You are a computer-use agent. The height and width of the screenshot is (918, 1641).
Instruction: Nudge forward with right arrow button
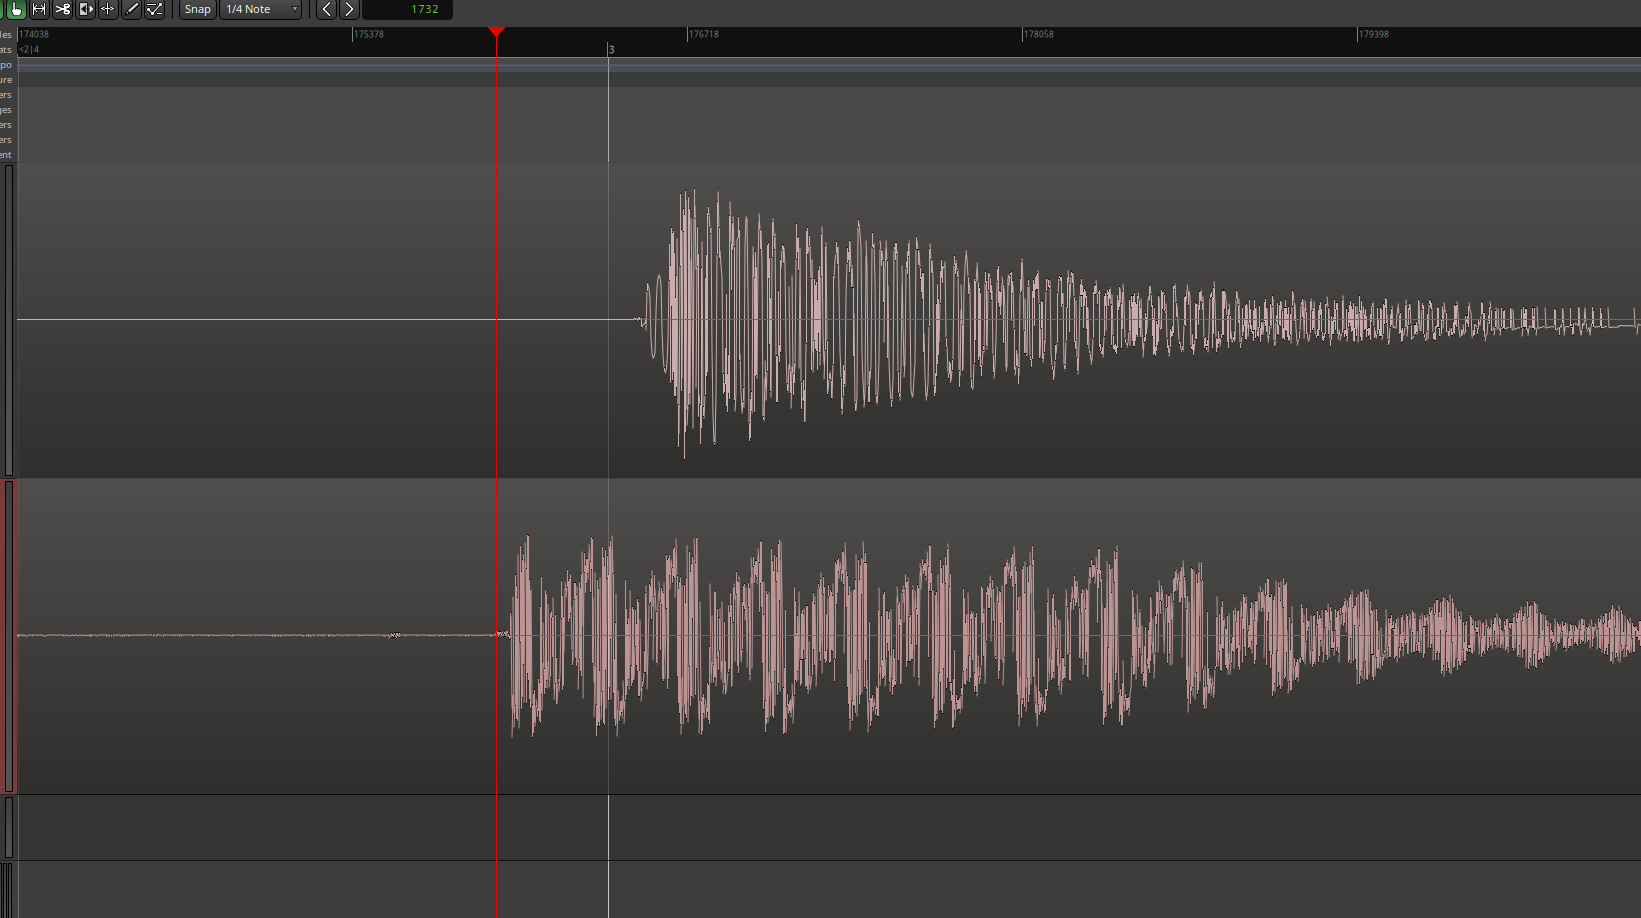pyautogui.click(x=349, y=9)
